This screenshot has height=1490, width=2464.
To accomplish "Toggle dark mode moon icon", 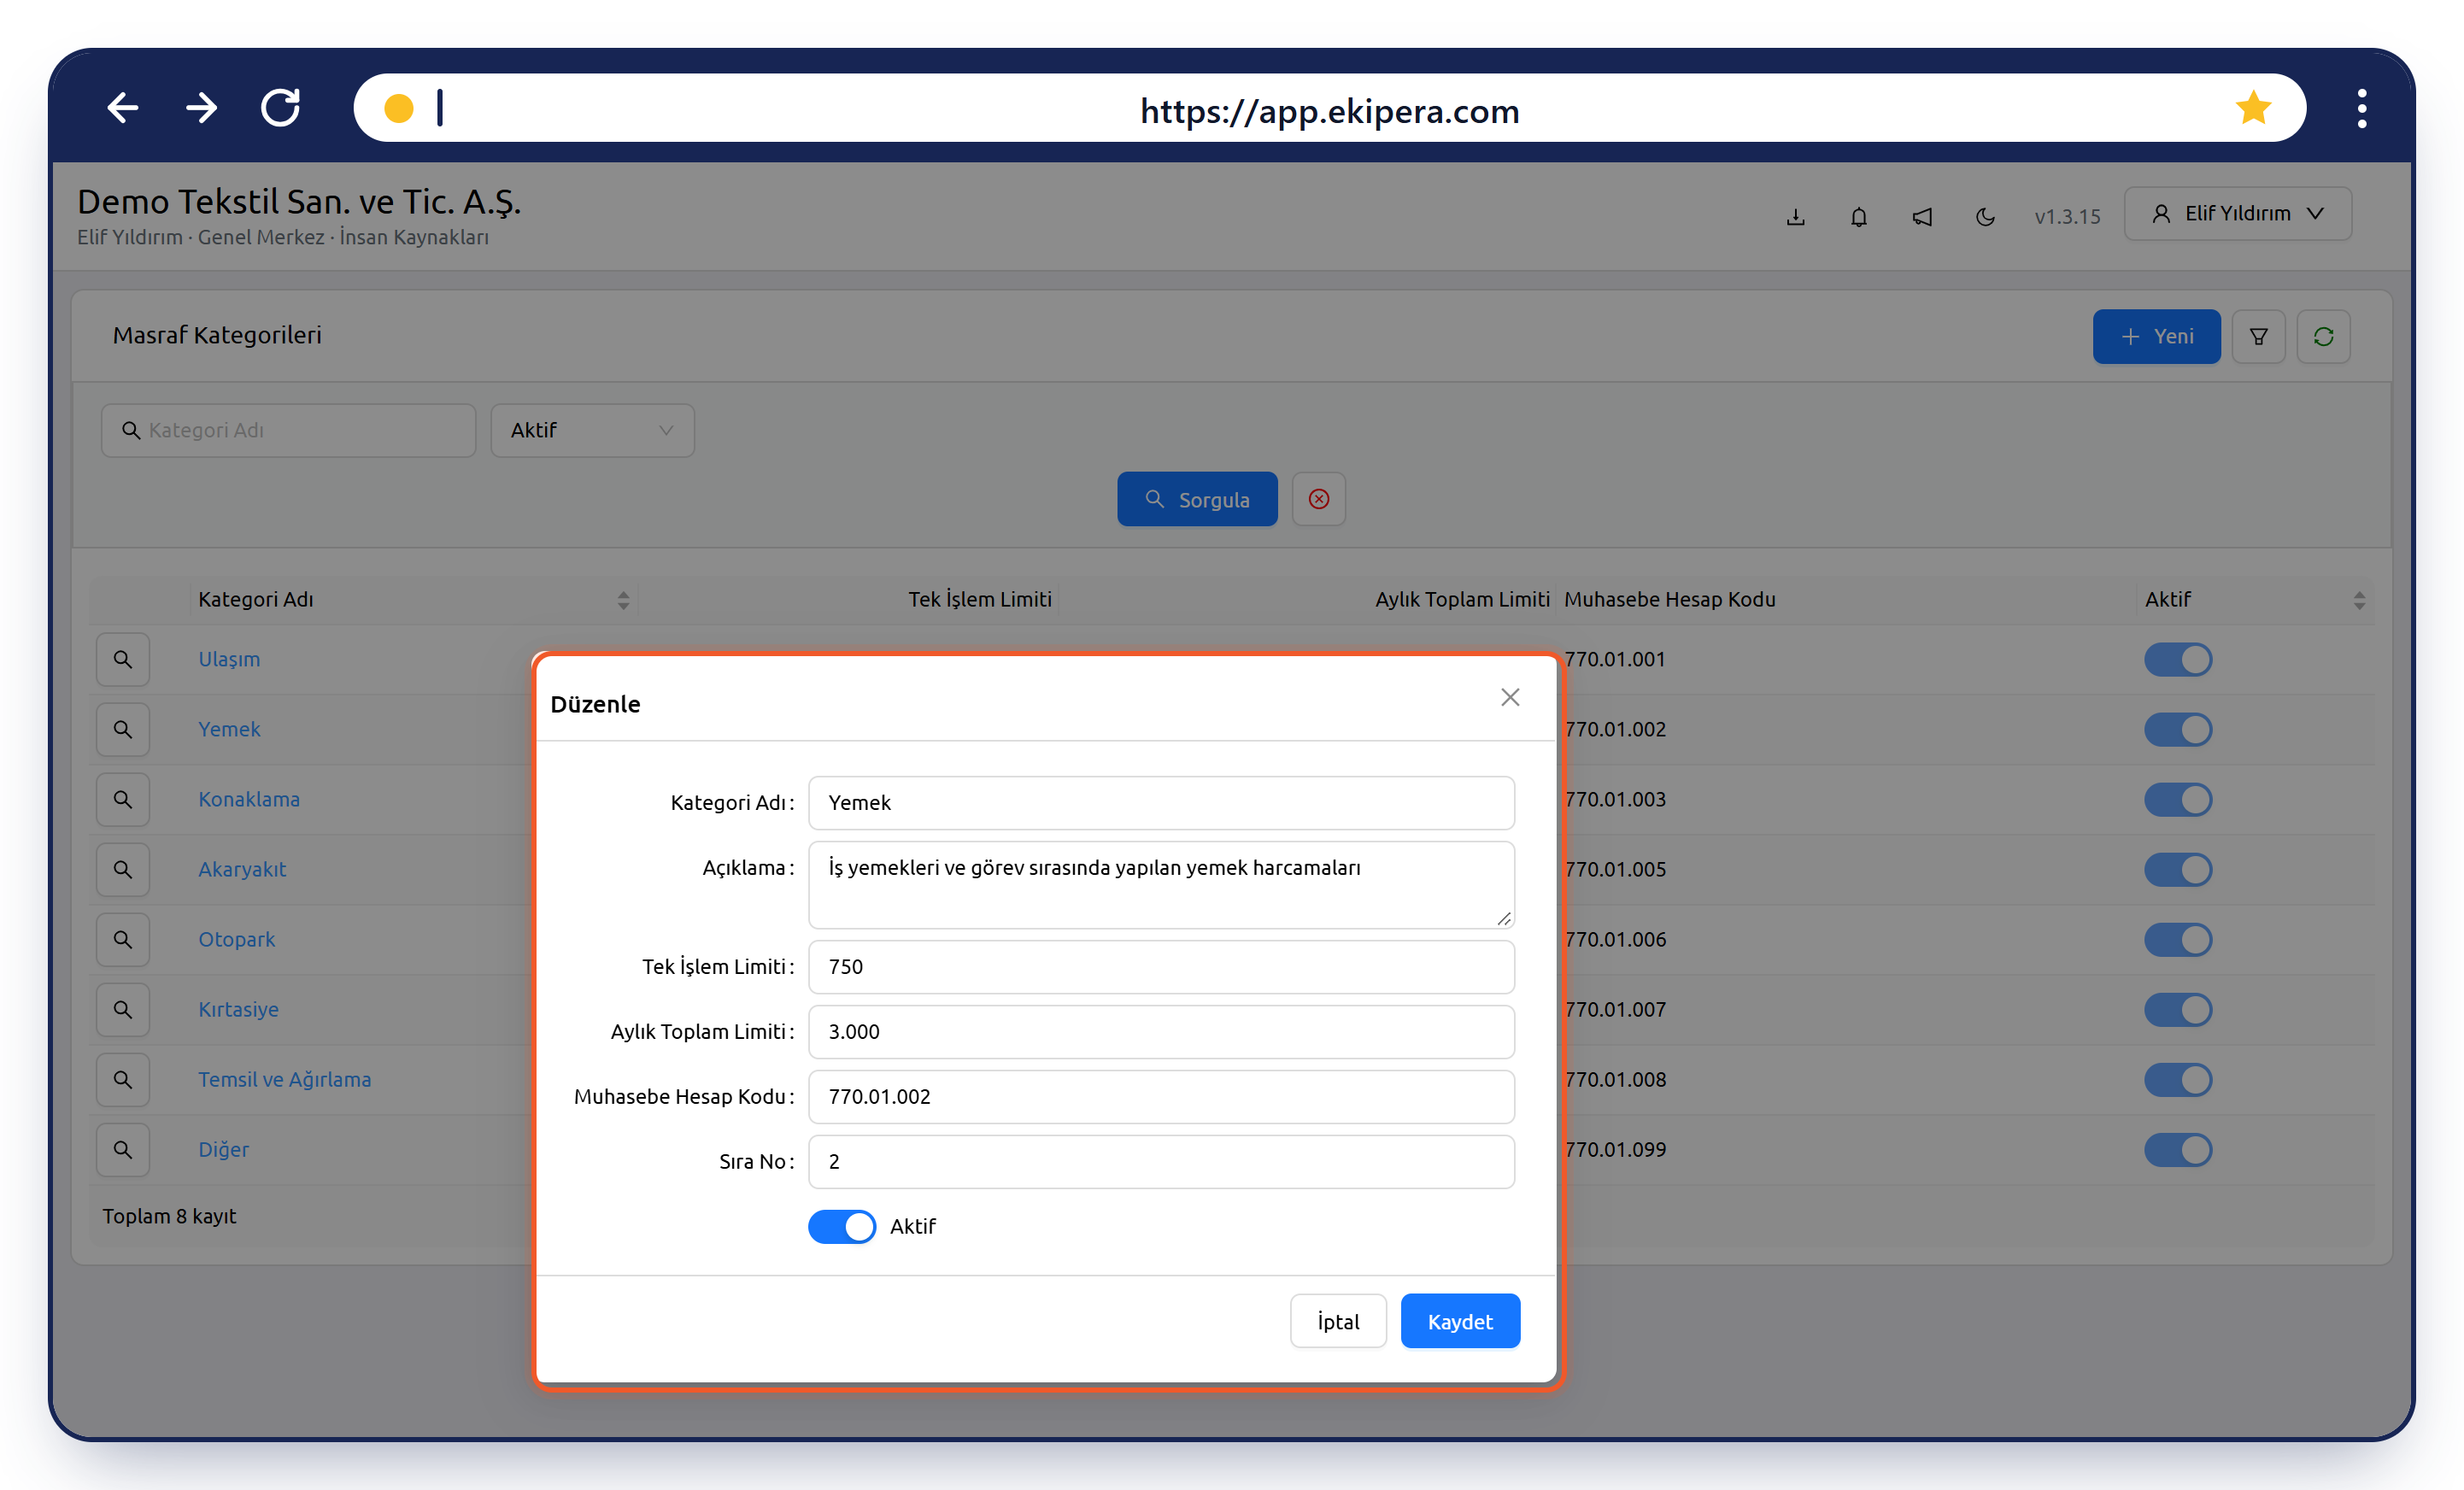I will coord(1986,216).
